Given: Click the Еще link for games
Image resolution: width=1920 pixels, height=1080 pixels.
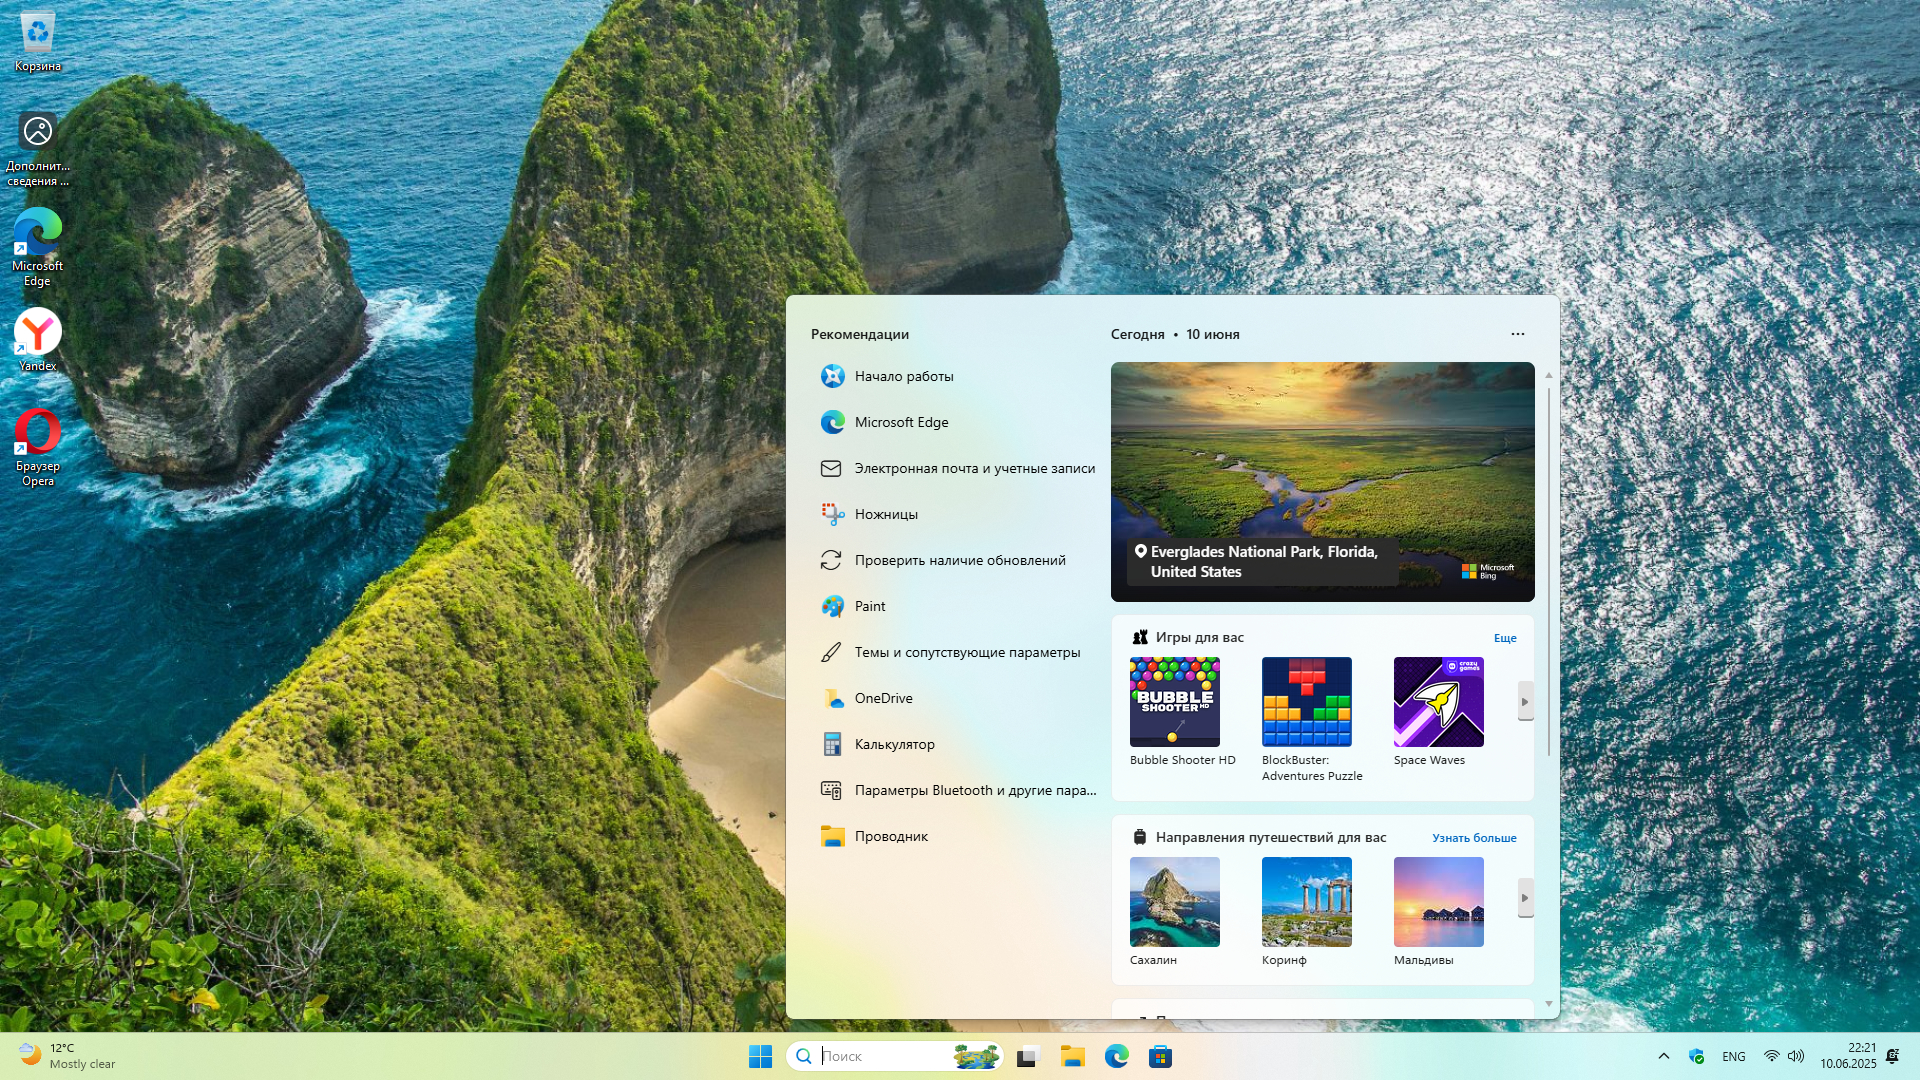Looking at the screenshot, I should pyautogui.click(x=1505, y=638).
